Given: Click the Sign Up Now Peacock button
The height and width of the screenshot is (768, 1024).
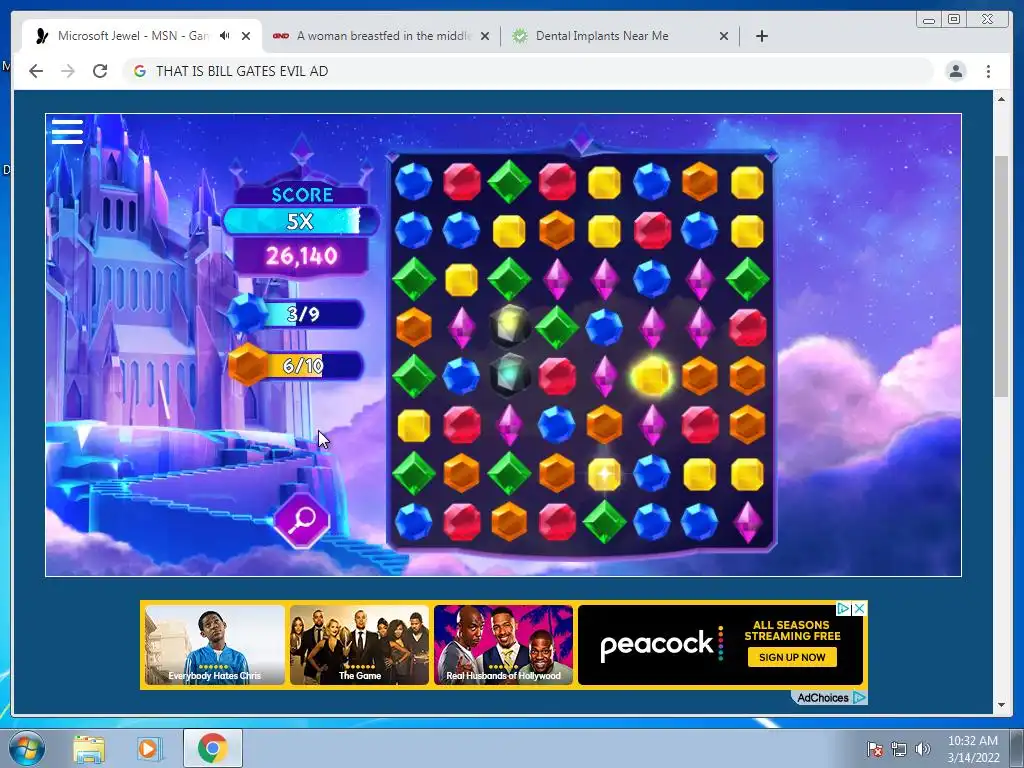Looking at the screenshot, I should 792,657.
